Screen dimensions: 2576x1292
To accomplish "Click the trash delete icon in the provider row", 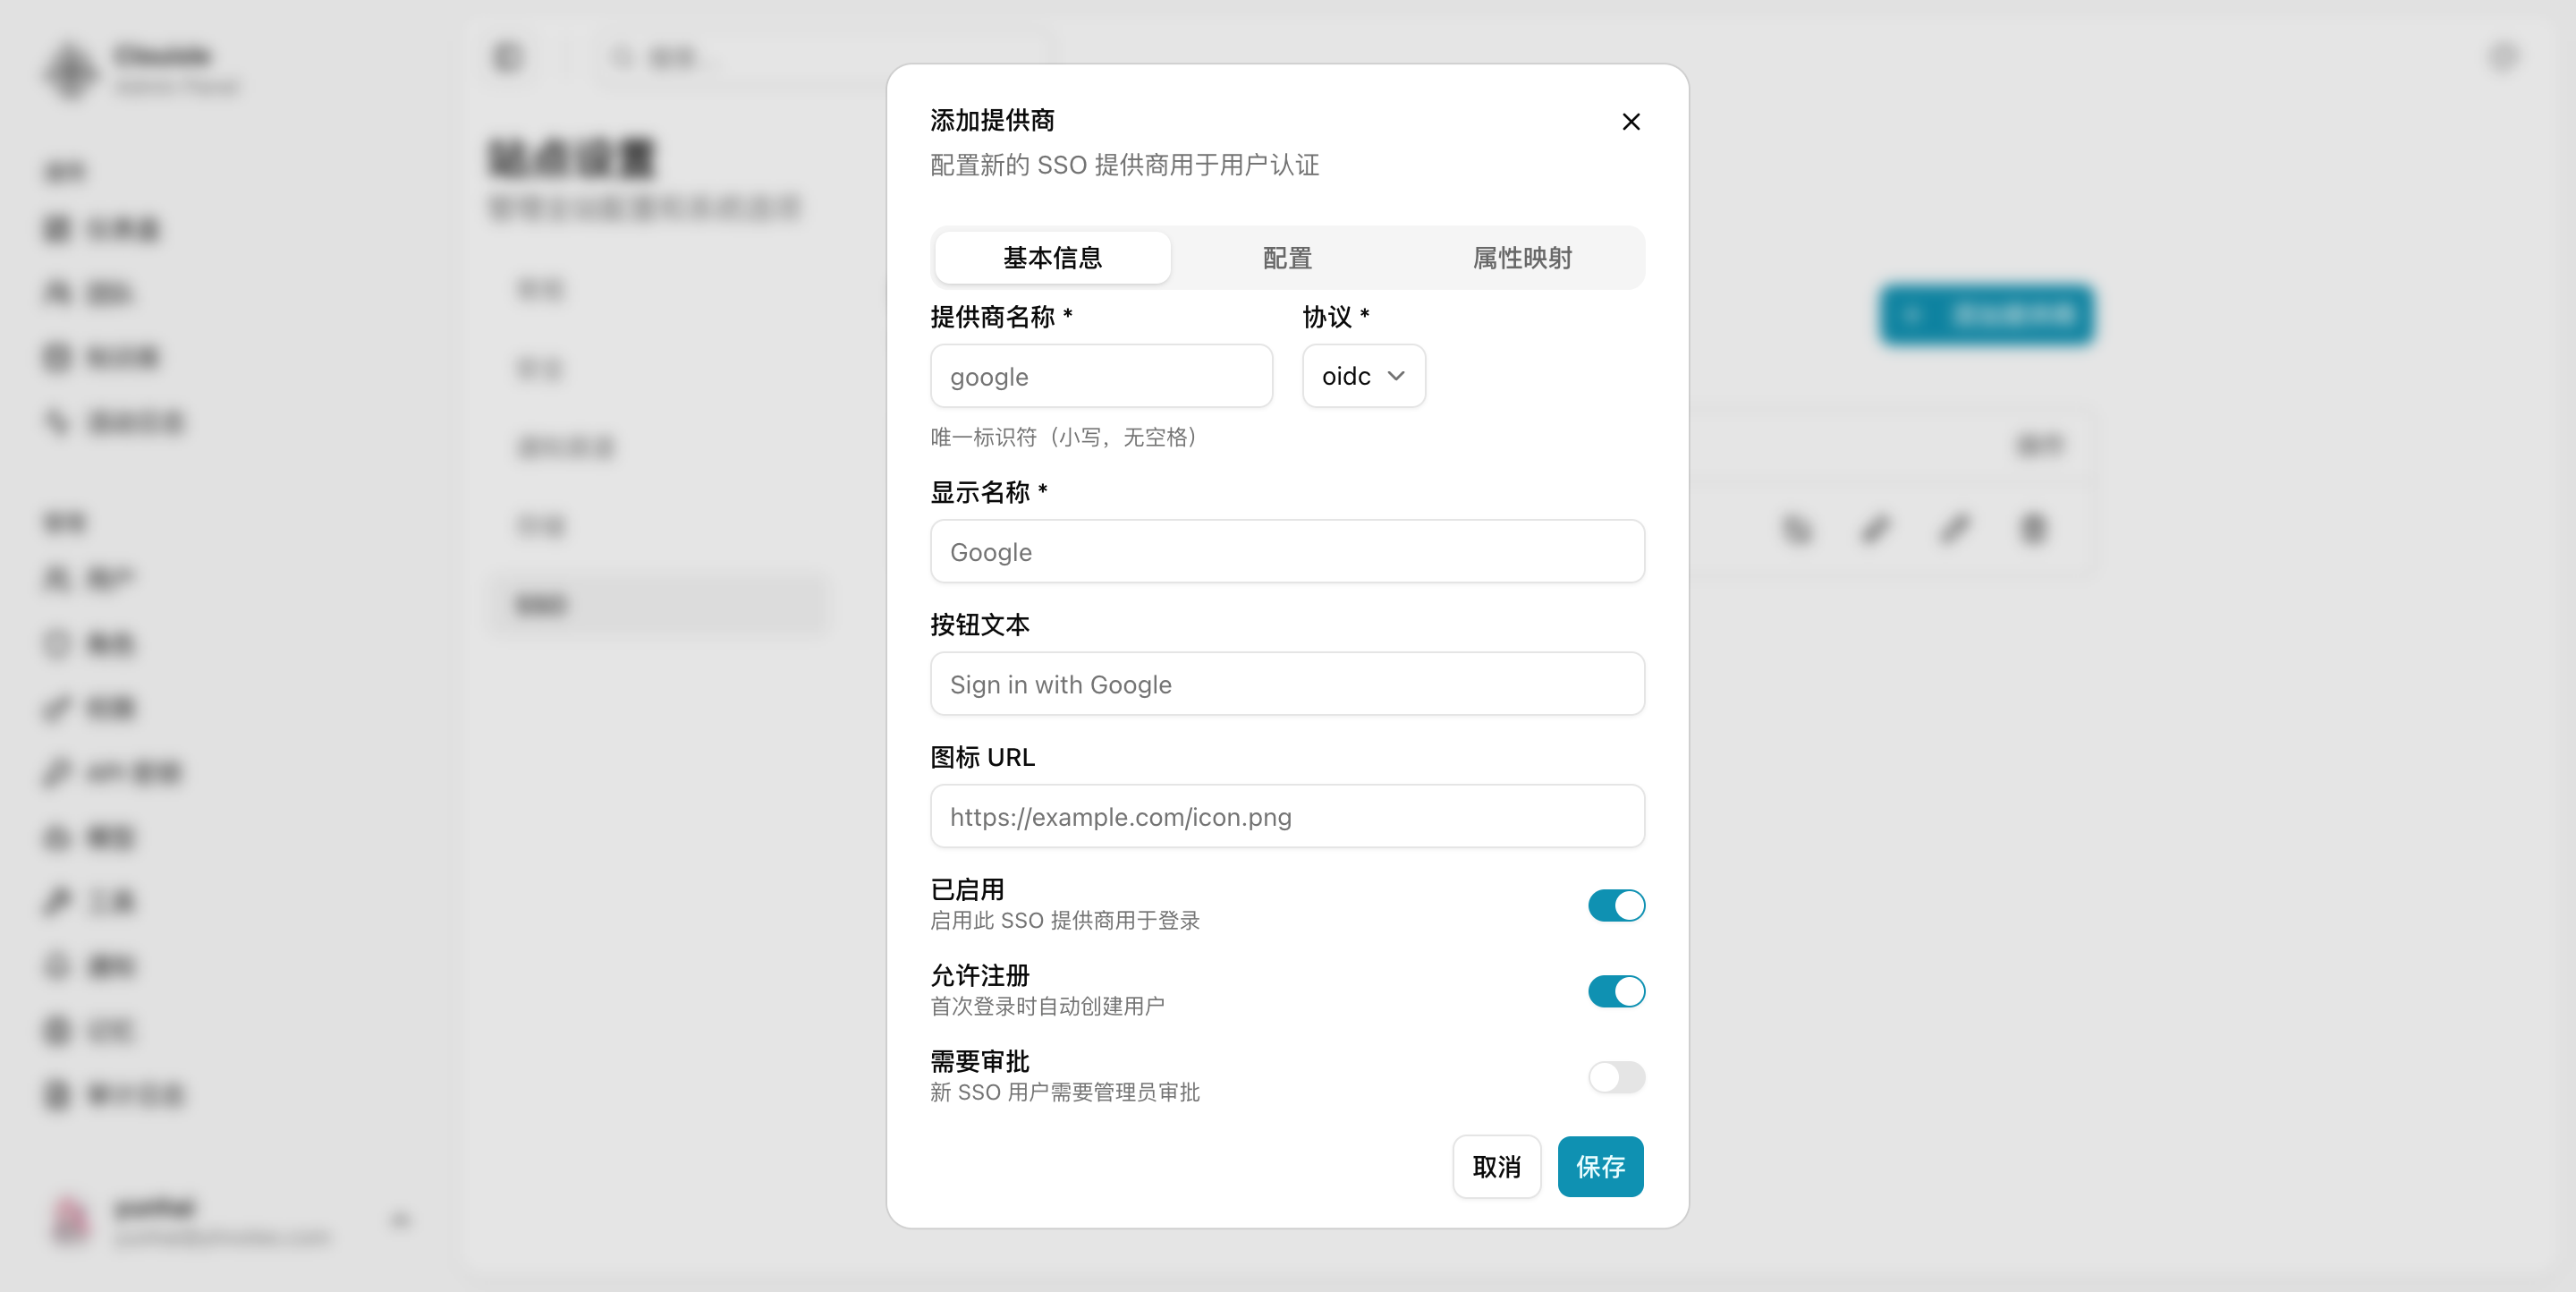I will (2032, 529).
